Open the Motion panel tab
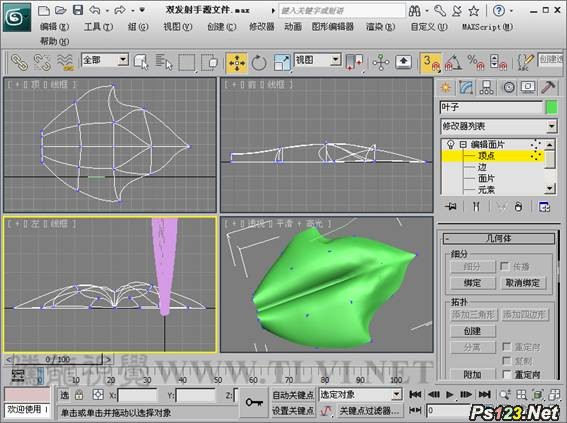The width and height of the screenshot is (567, 423). [x=508, y=87]
